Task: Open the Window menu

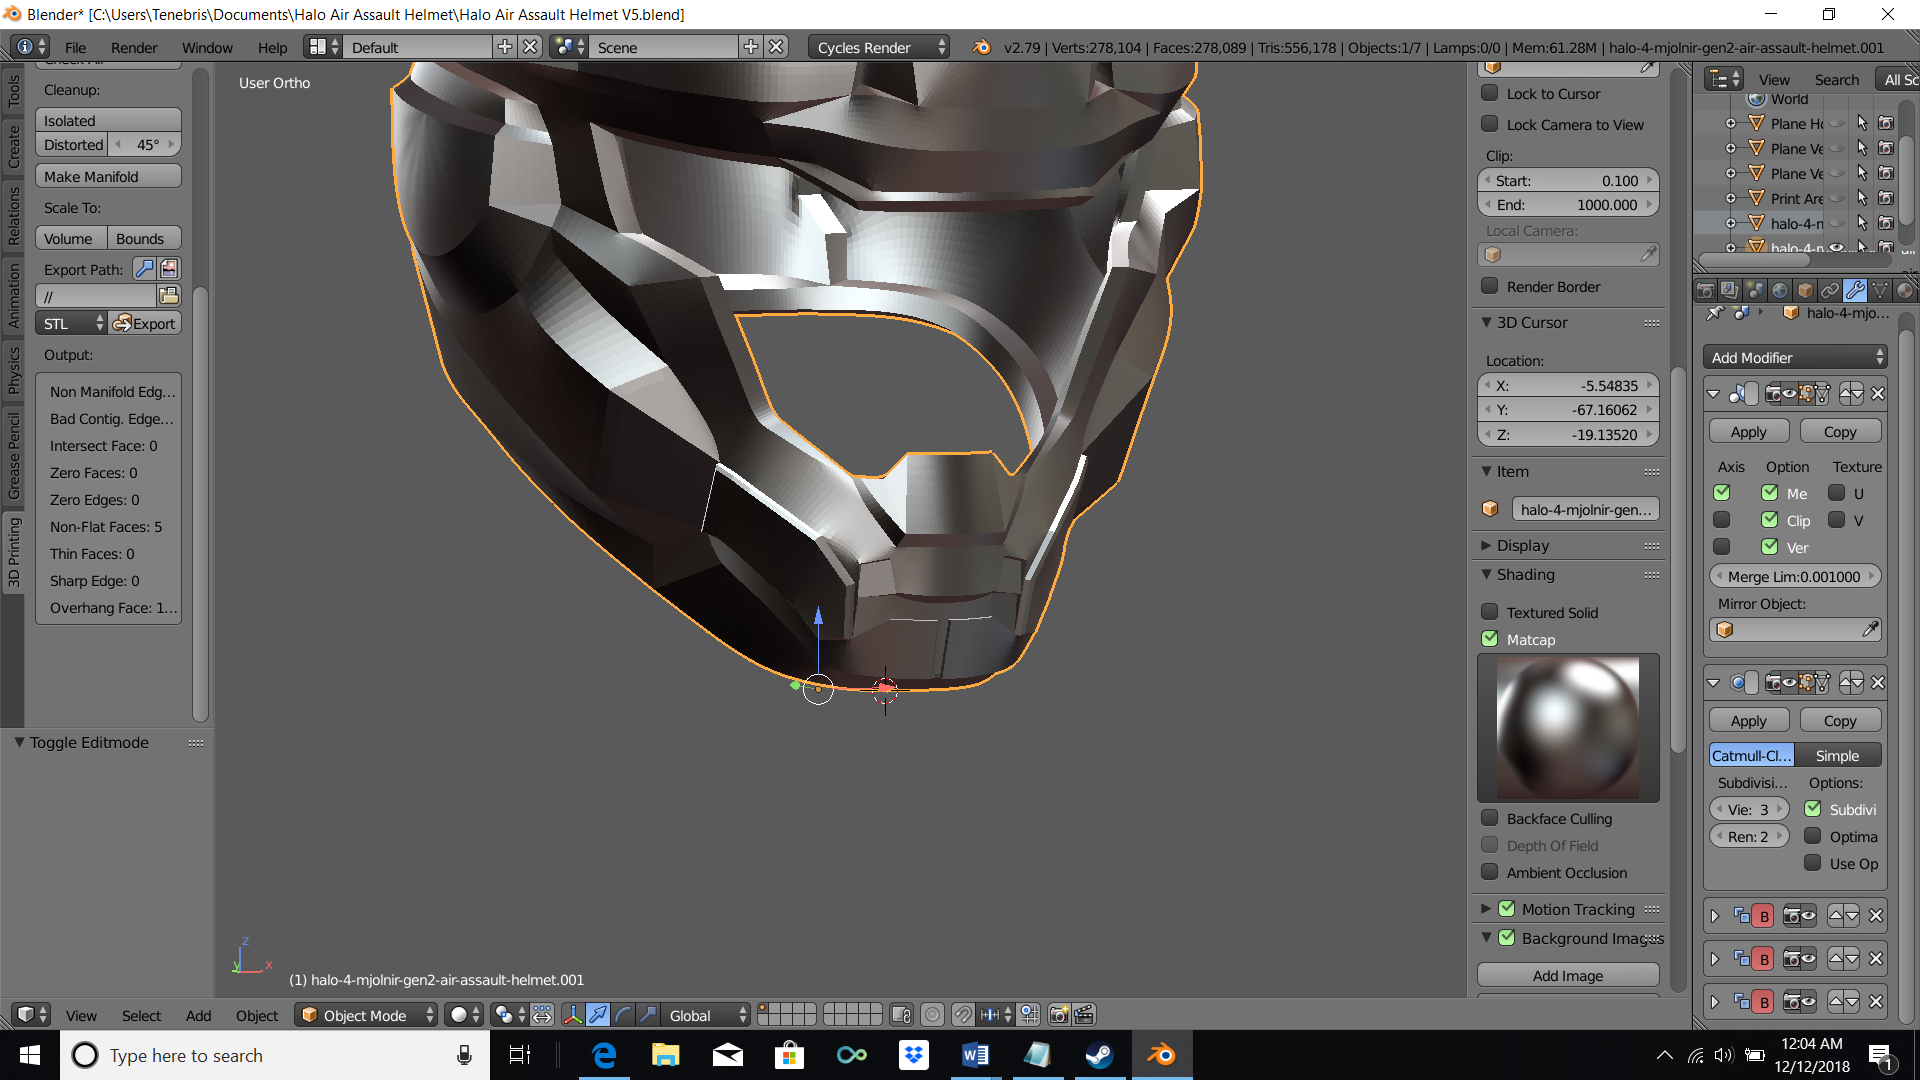Action: tap(207, 47)
